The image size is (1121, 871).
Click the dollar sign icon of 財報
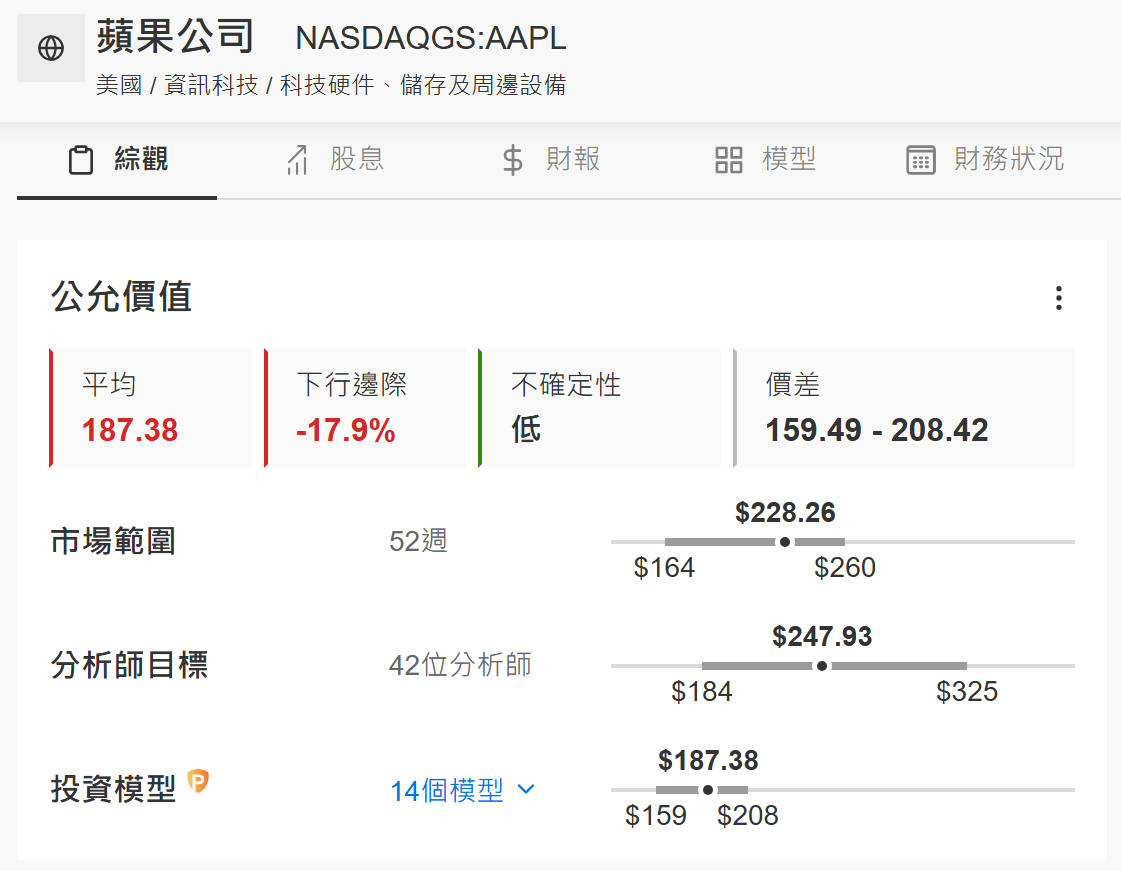(512, 160)
